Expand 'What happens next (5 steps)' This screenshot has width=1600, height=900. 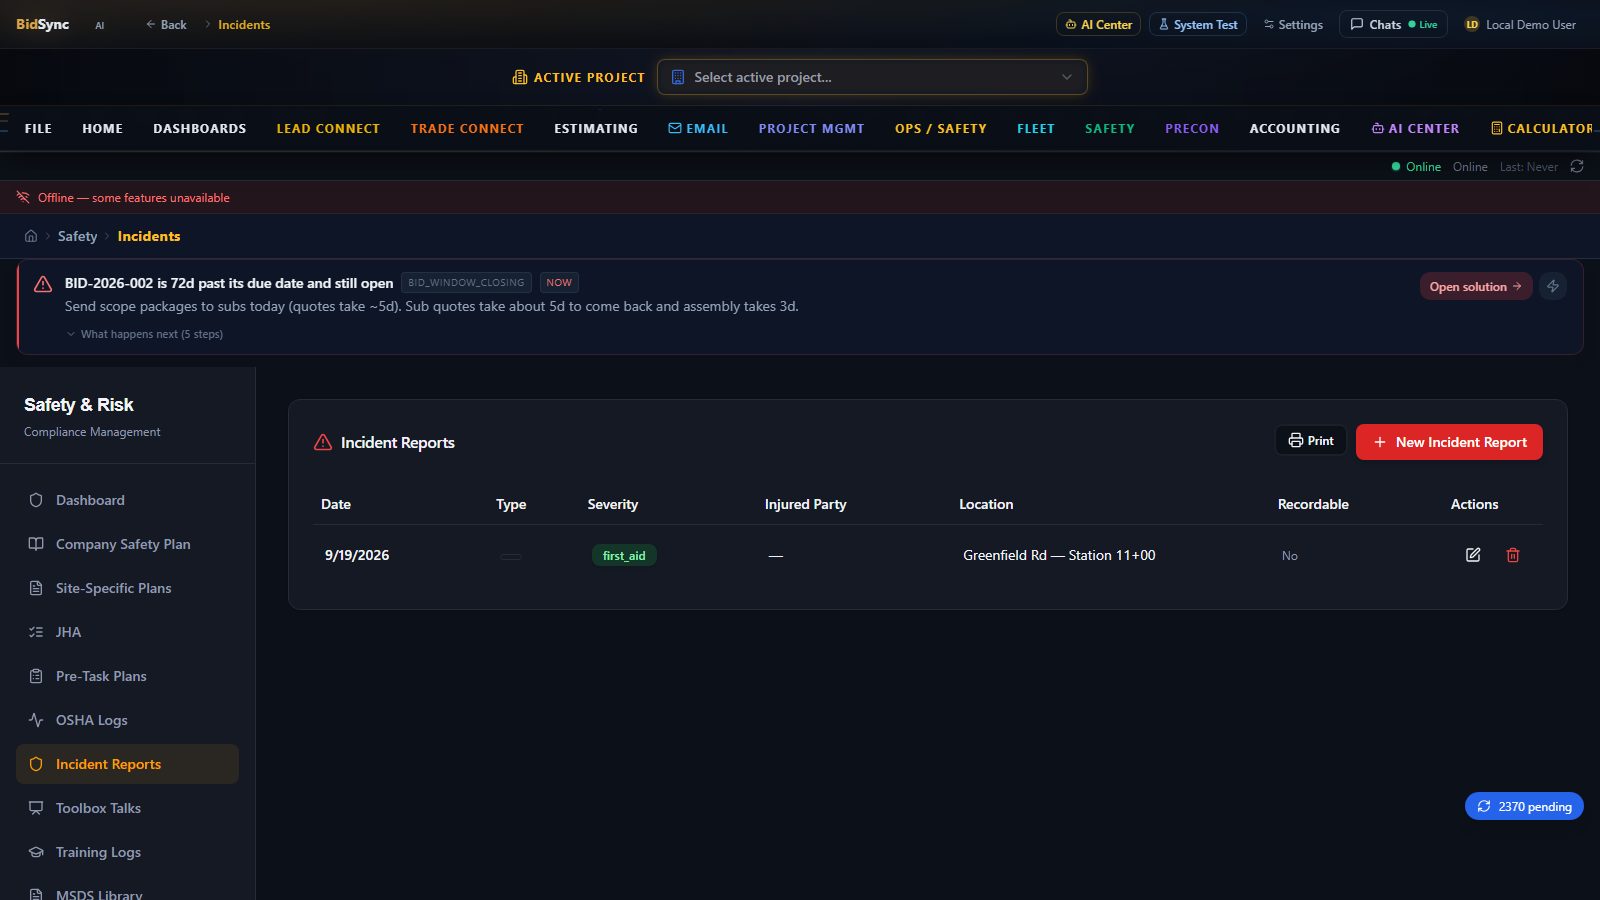(145, 334)
